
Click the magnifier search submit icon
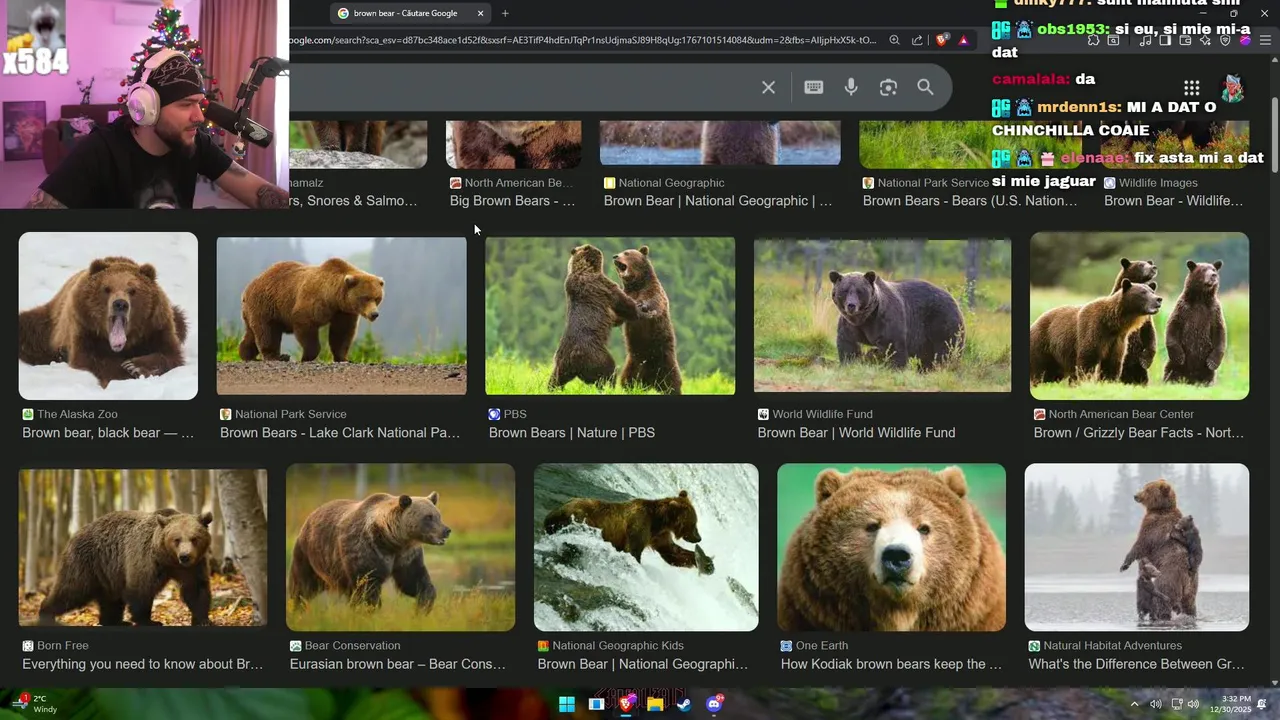point(925,87)
